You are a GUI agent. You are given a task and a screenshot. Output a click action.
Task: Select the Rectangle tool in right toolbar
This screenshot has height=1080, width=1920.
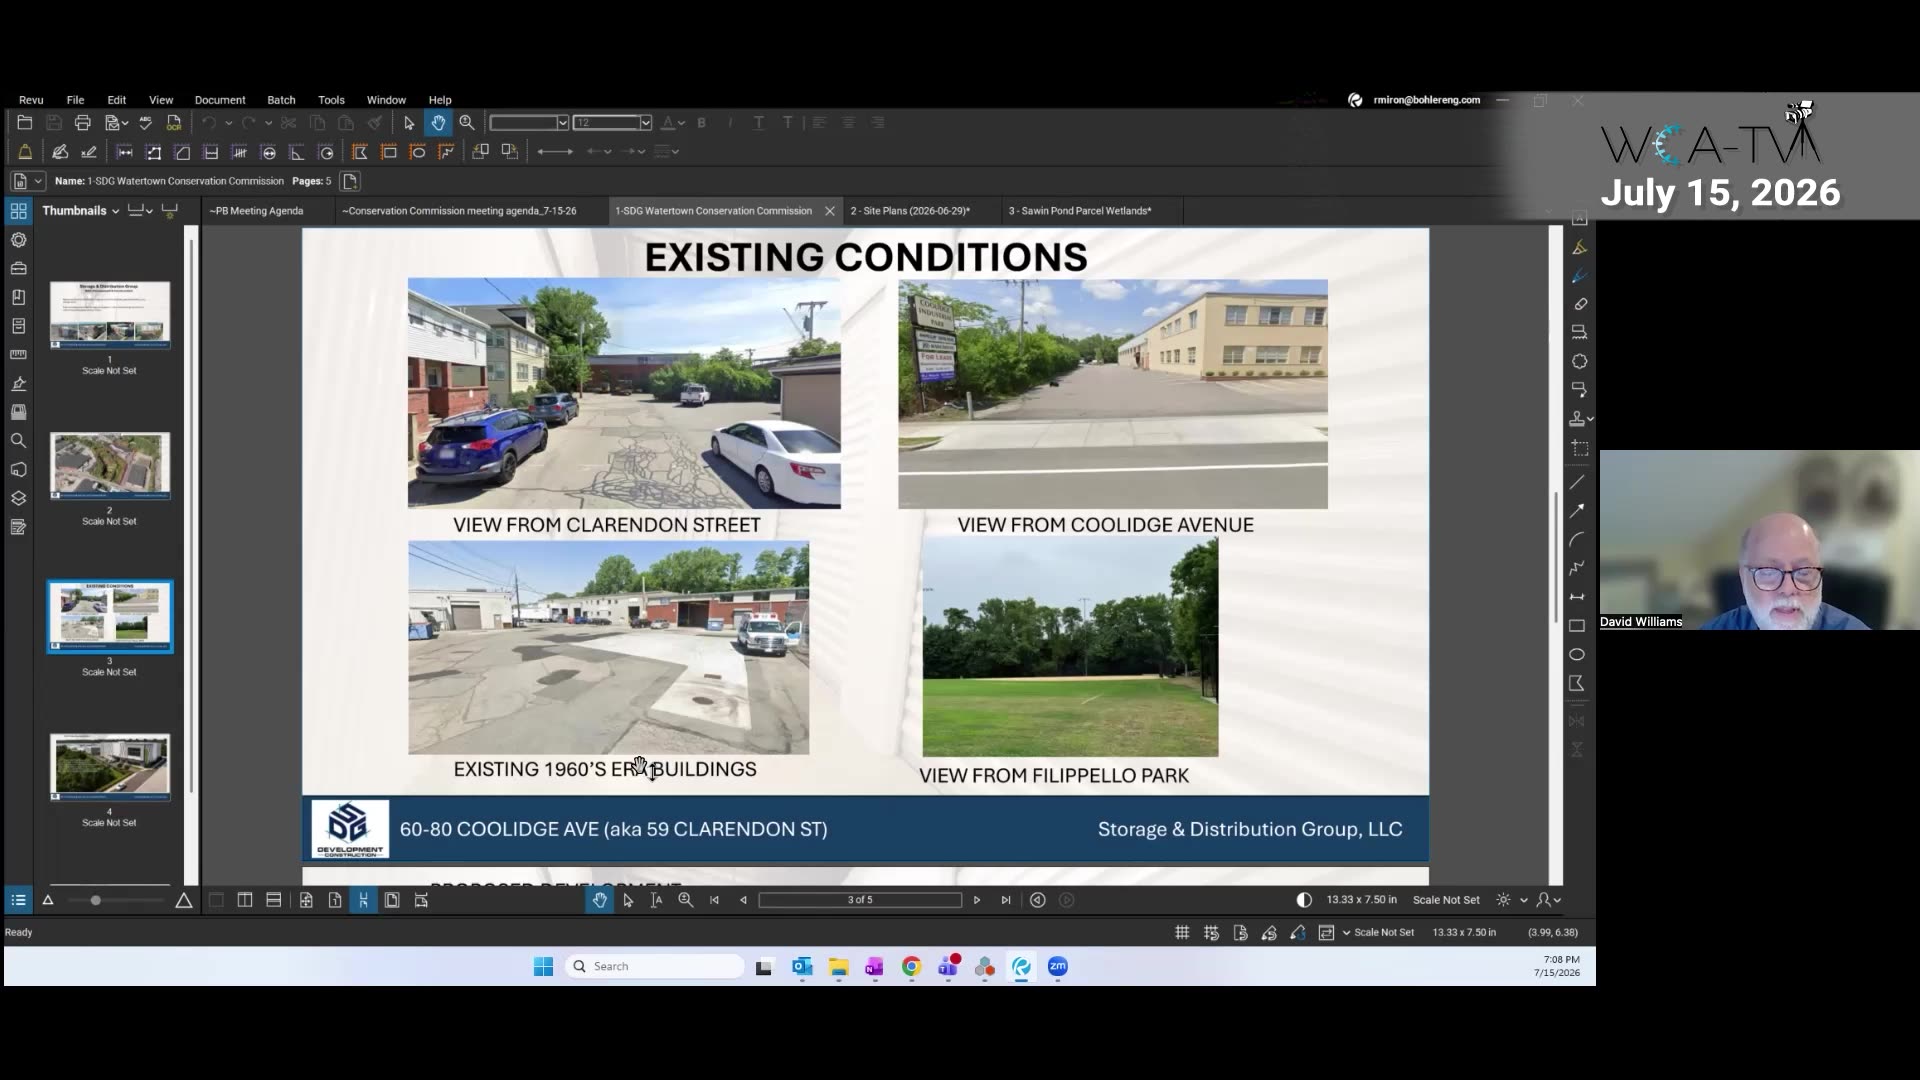[x=1578, y=626]
